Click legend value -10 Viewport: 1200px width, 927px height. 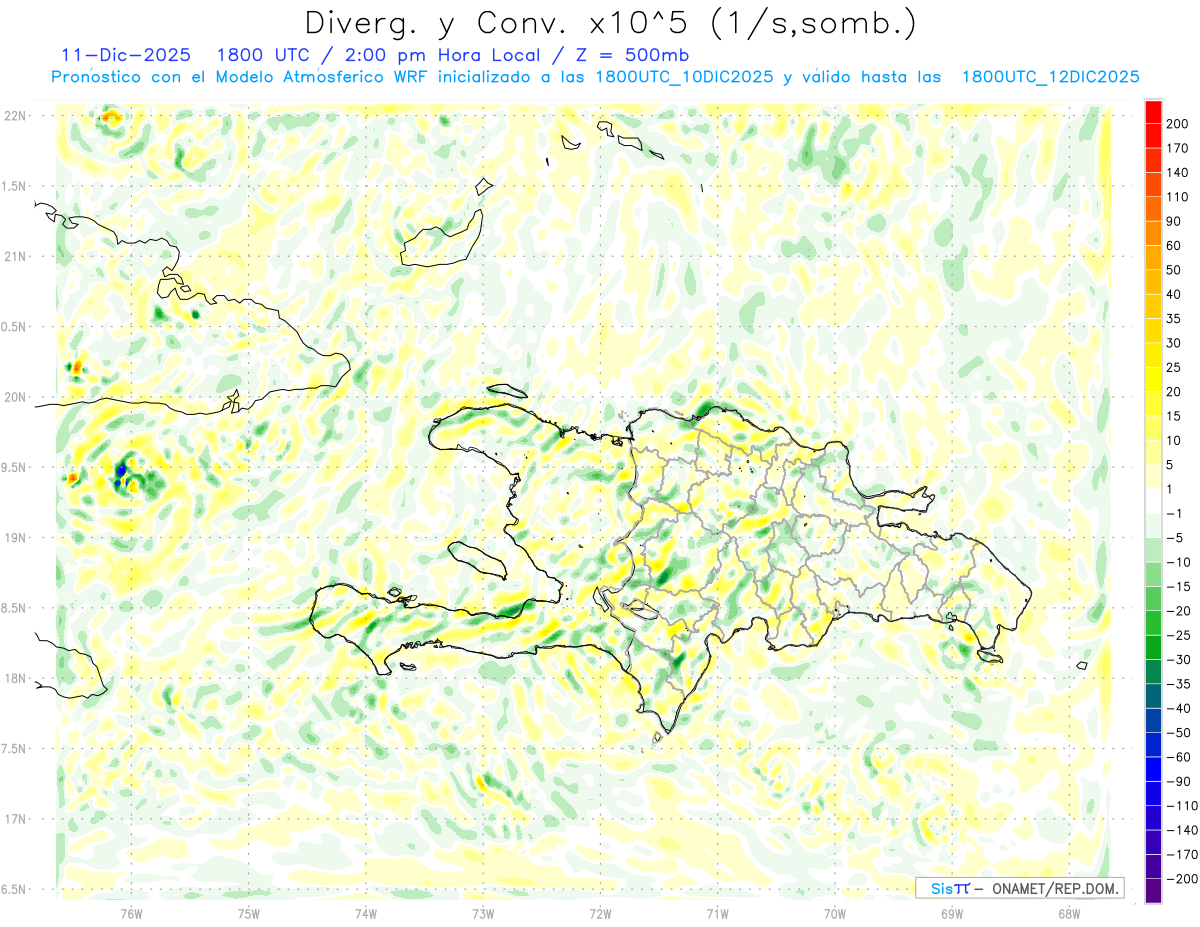[1179, 563]
